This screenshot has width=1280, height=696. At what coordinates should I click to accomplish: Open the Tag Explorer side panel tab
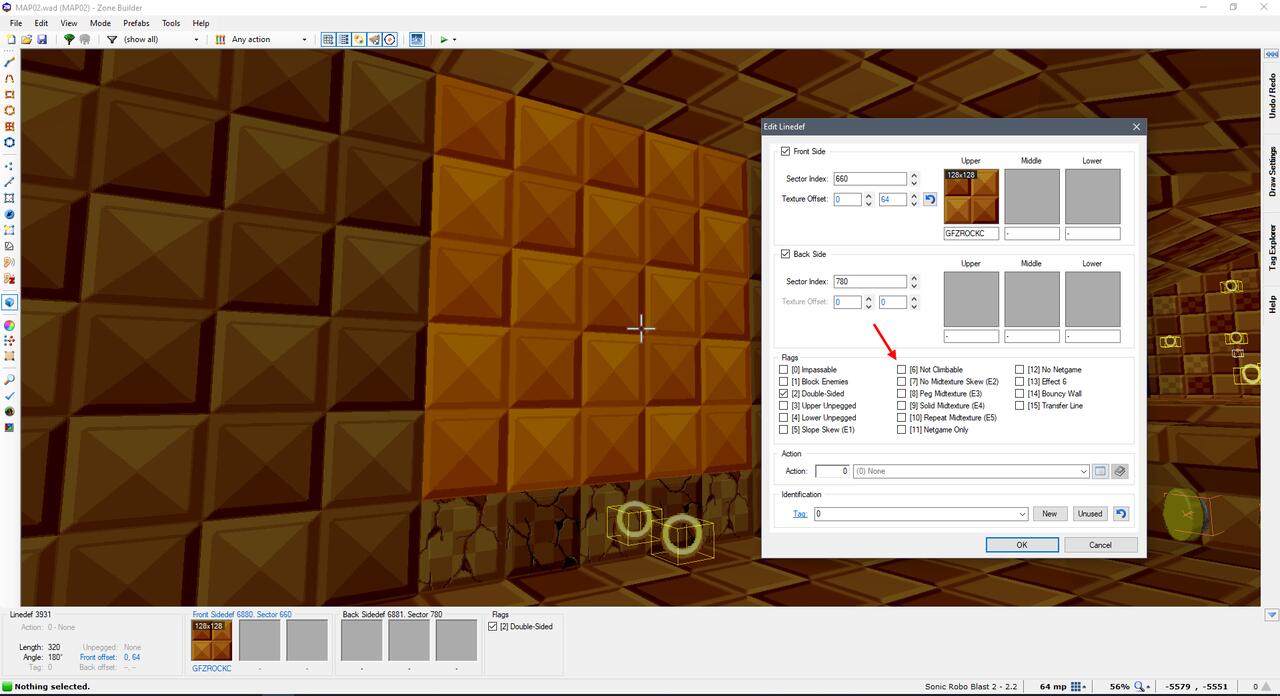click(x=1272, y=246)
